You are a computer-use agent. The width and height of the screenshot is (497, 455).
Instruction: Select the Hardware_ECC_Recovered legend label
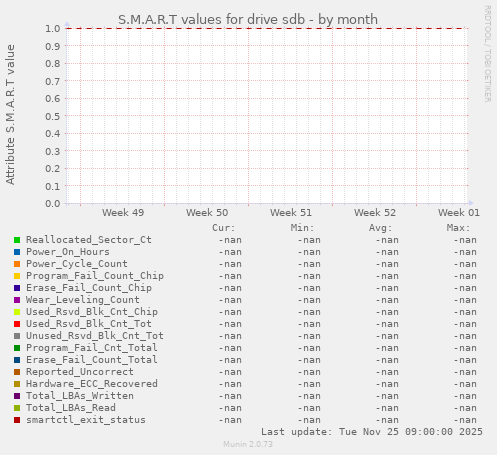pos(92,384)
